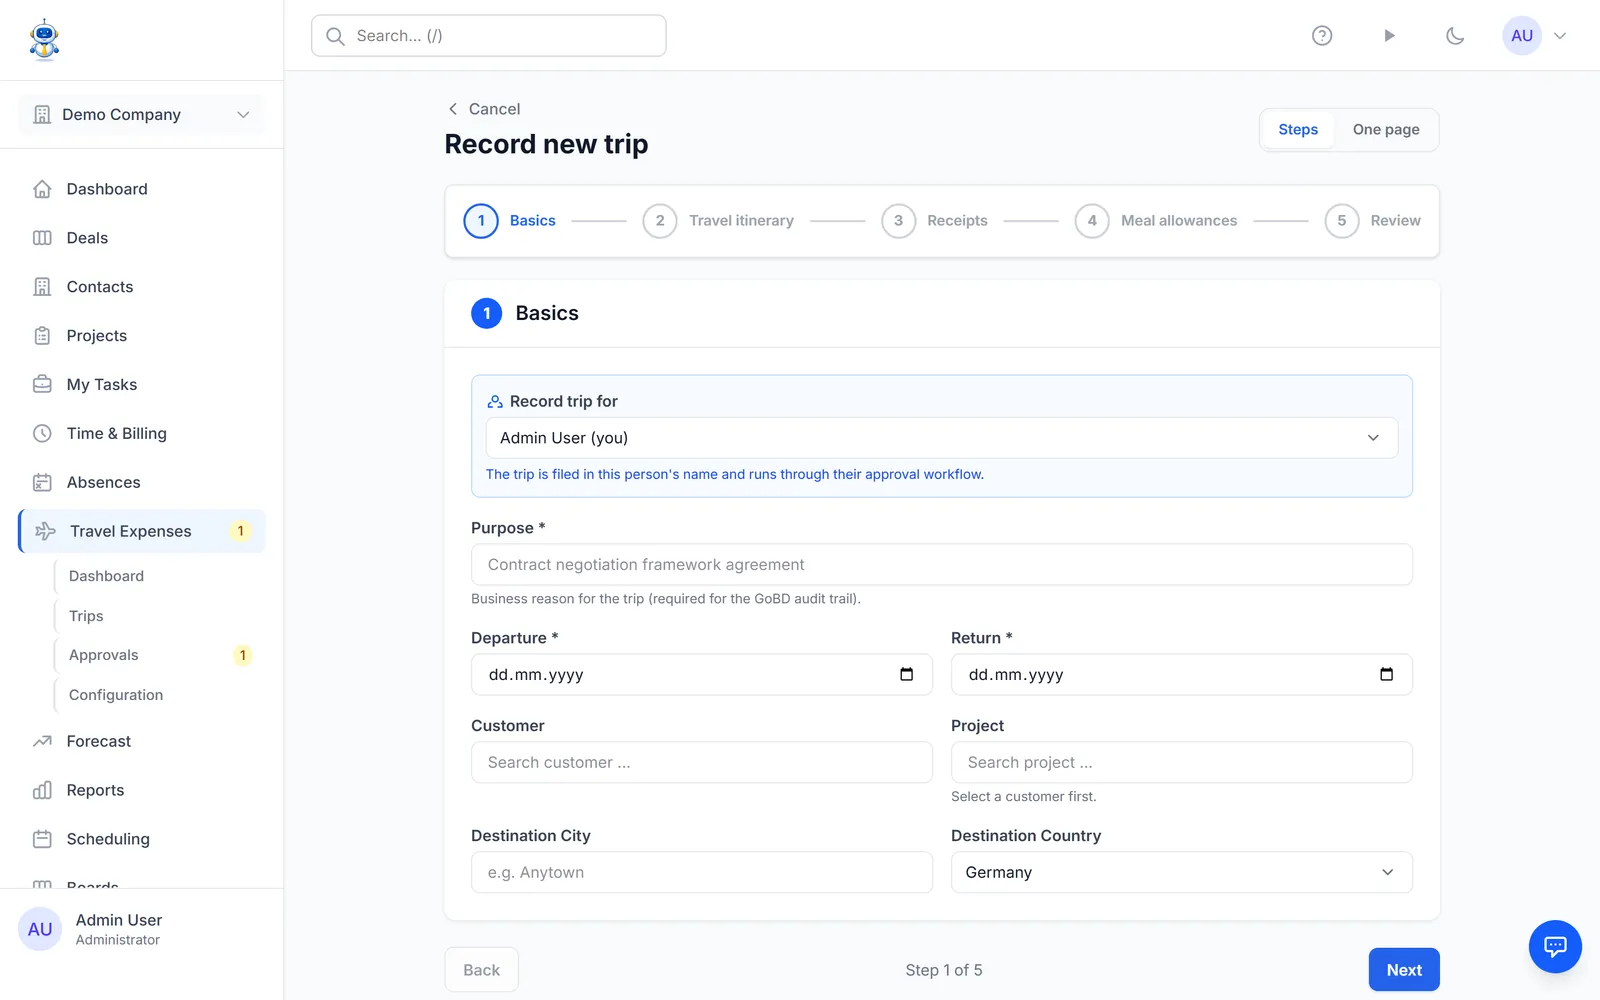Open Time & Billing in sidebar
This screenshot has width=1600, height=1000.
click(141, 434)
